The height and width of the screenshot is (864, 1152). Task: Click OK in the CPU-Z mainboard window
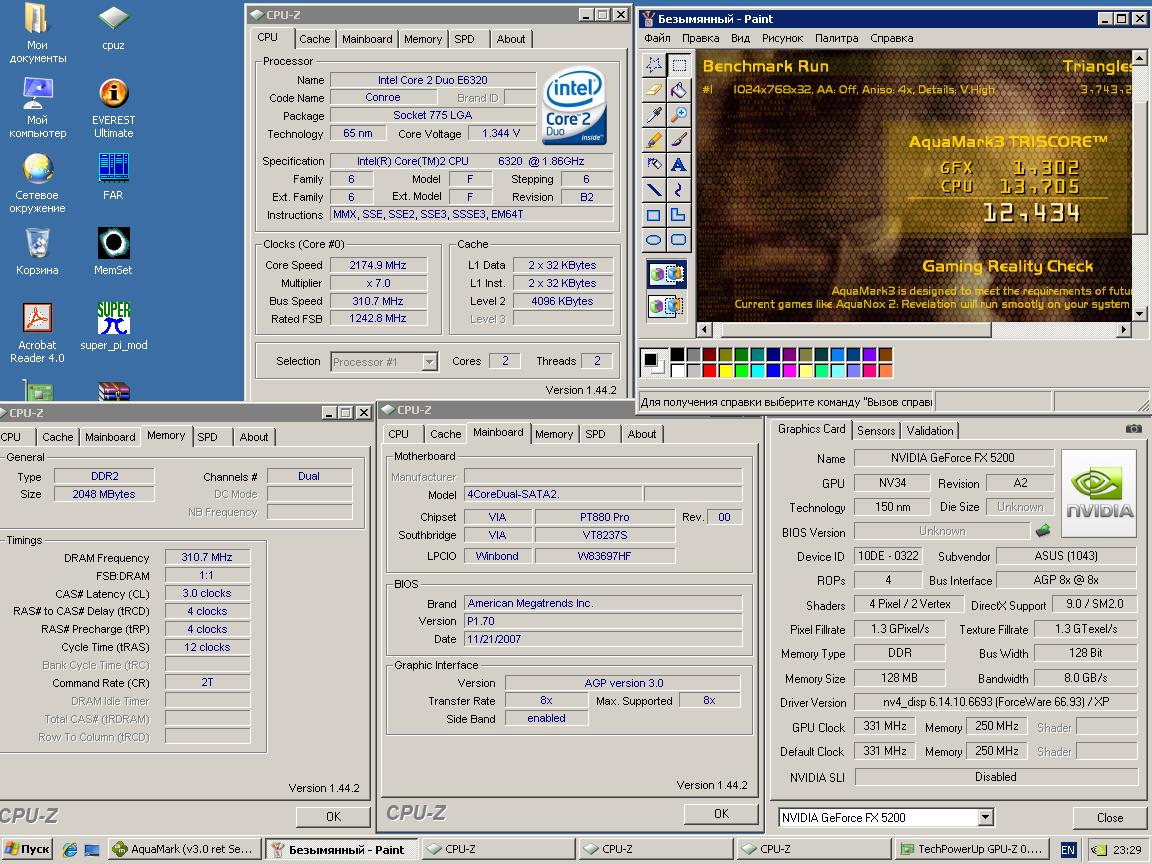[721, 813]
